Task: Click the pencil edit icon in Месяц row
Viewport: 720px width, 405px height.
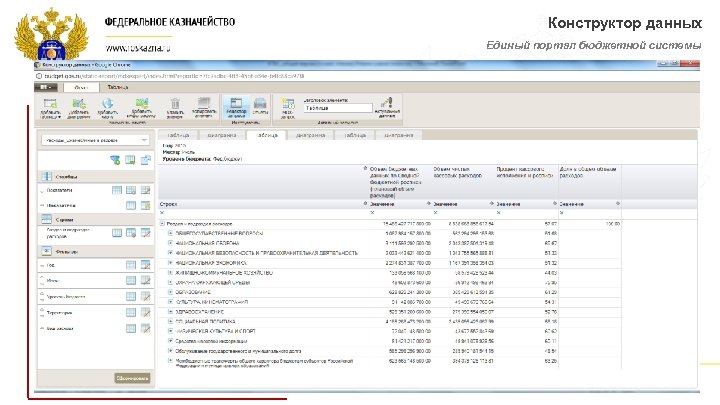Action: pyautogui.click(x=146, y=280)
